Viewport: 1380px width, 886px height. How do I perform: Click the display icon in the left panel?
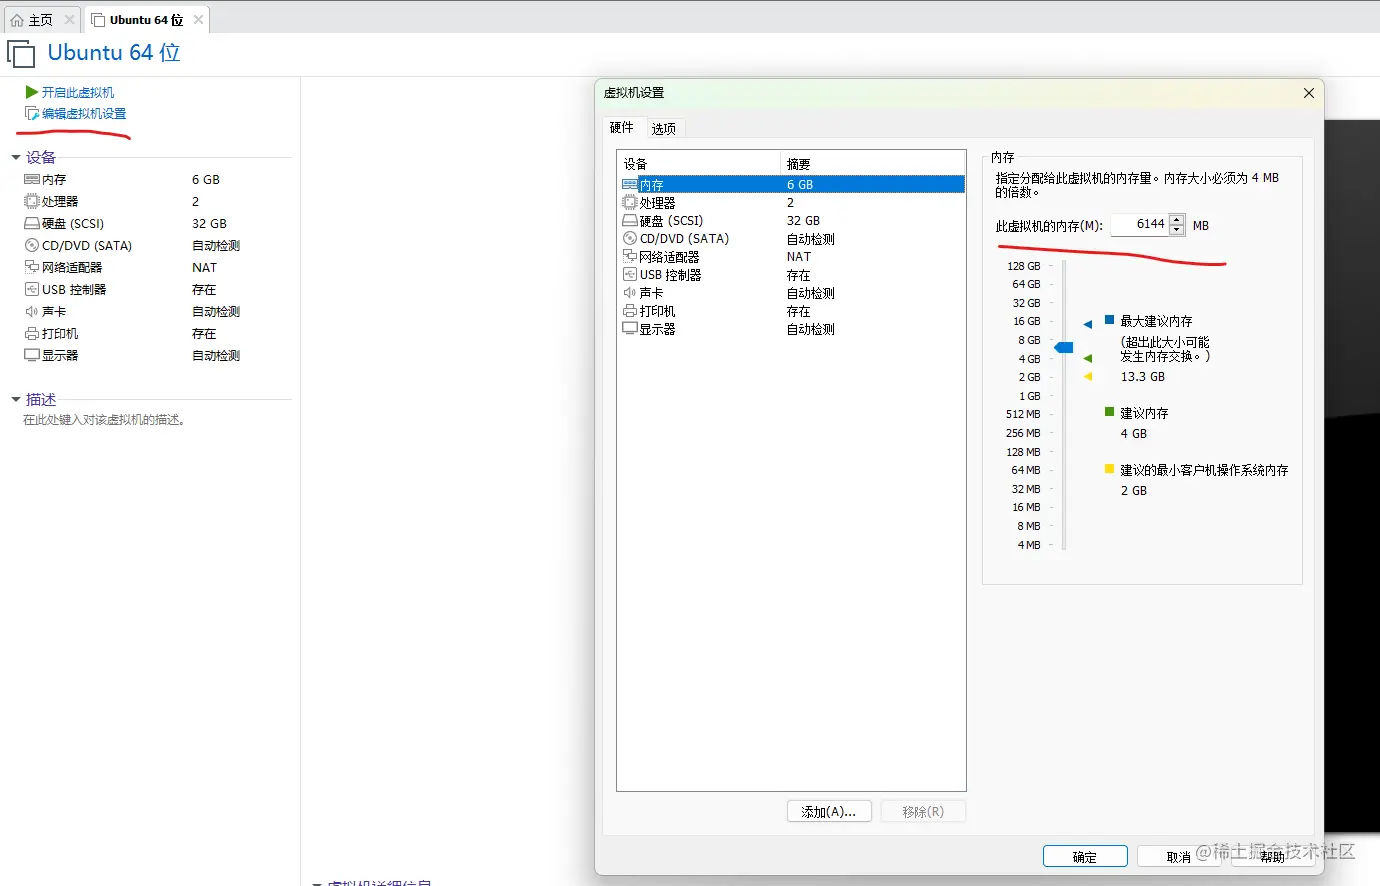pos(32,356)
